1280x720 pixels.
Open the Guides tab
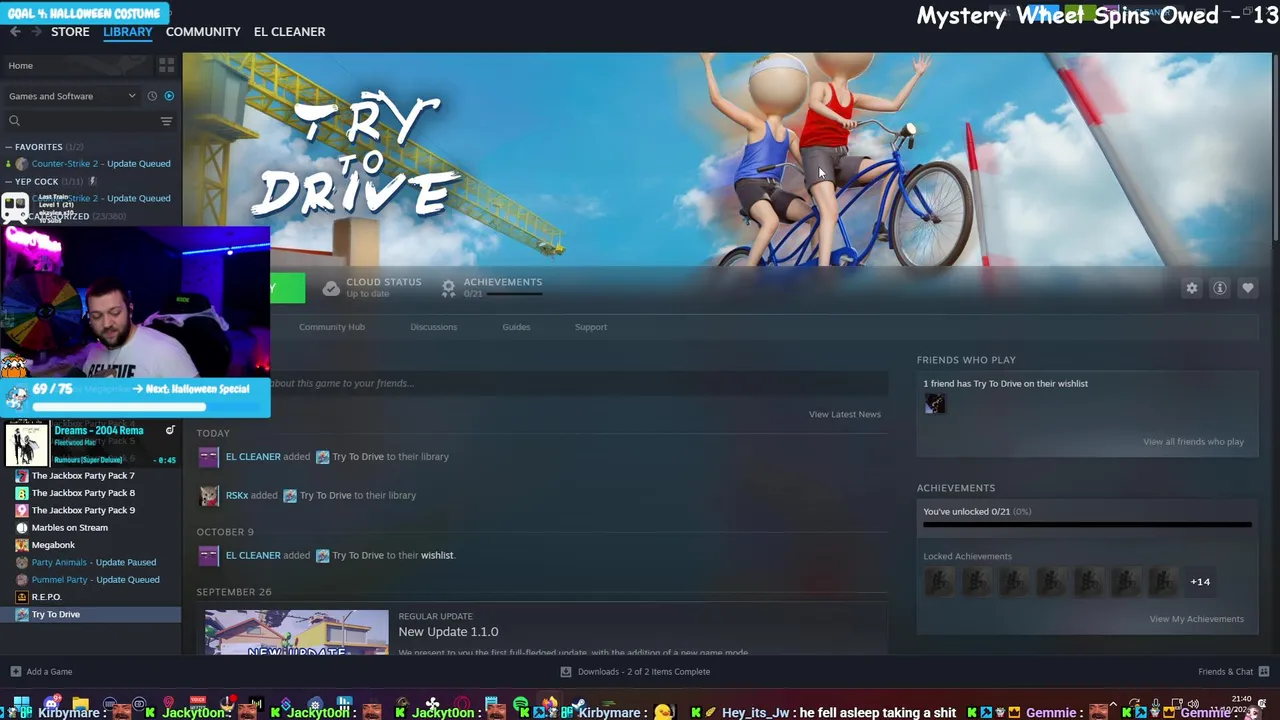[516, 327]
